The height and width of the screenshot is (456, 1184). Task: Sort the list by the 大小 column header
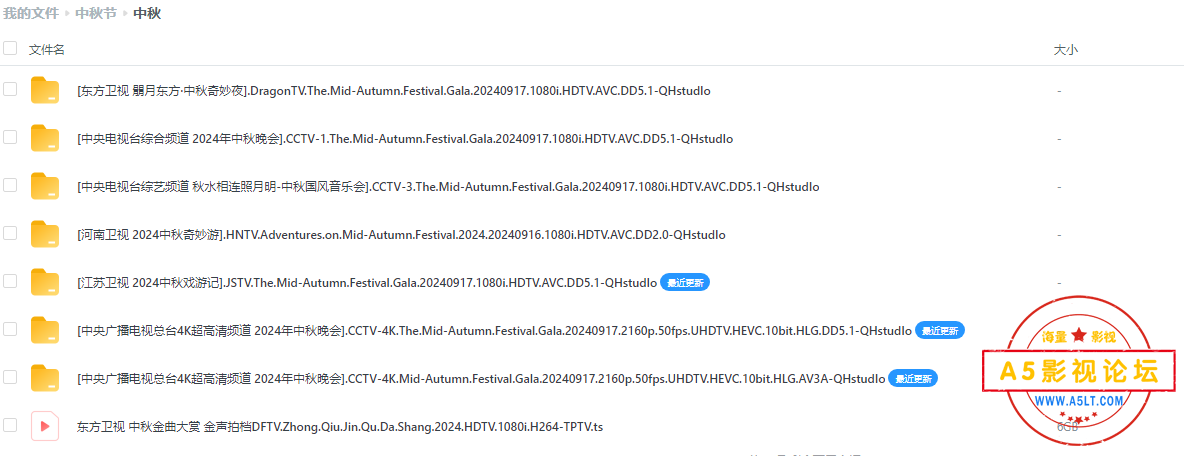1065,50
